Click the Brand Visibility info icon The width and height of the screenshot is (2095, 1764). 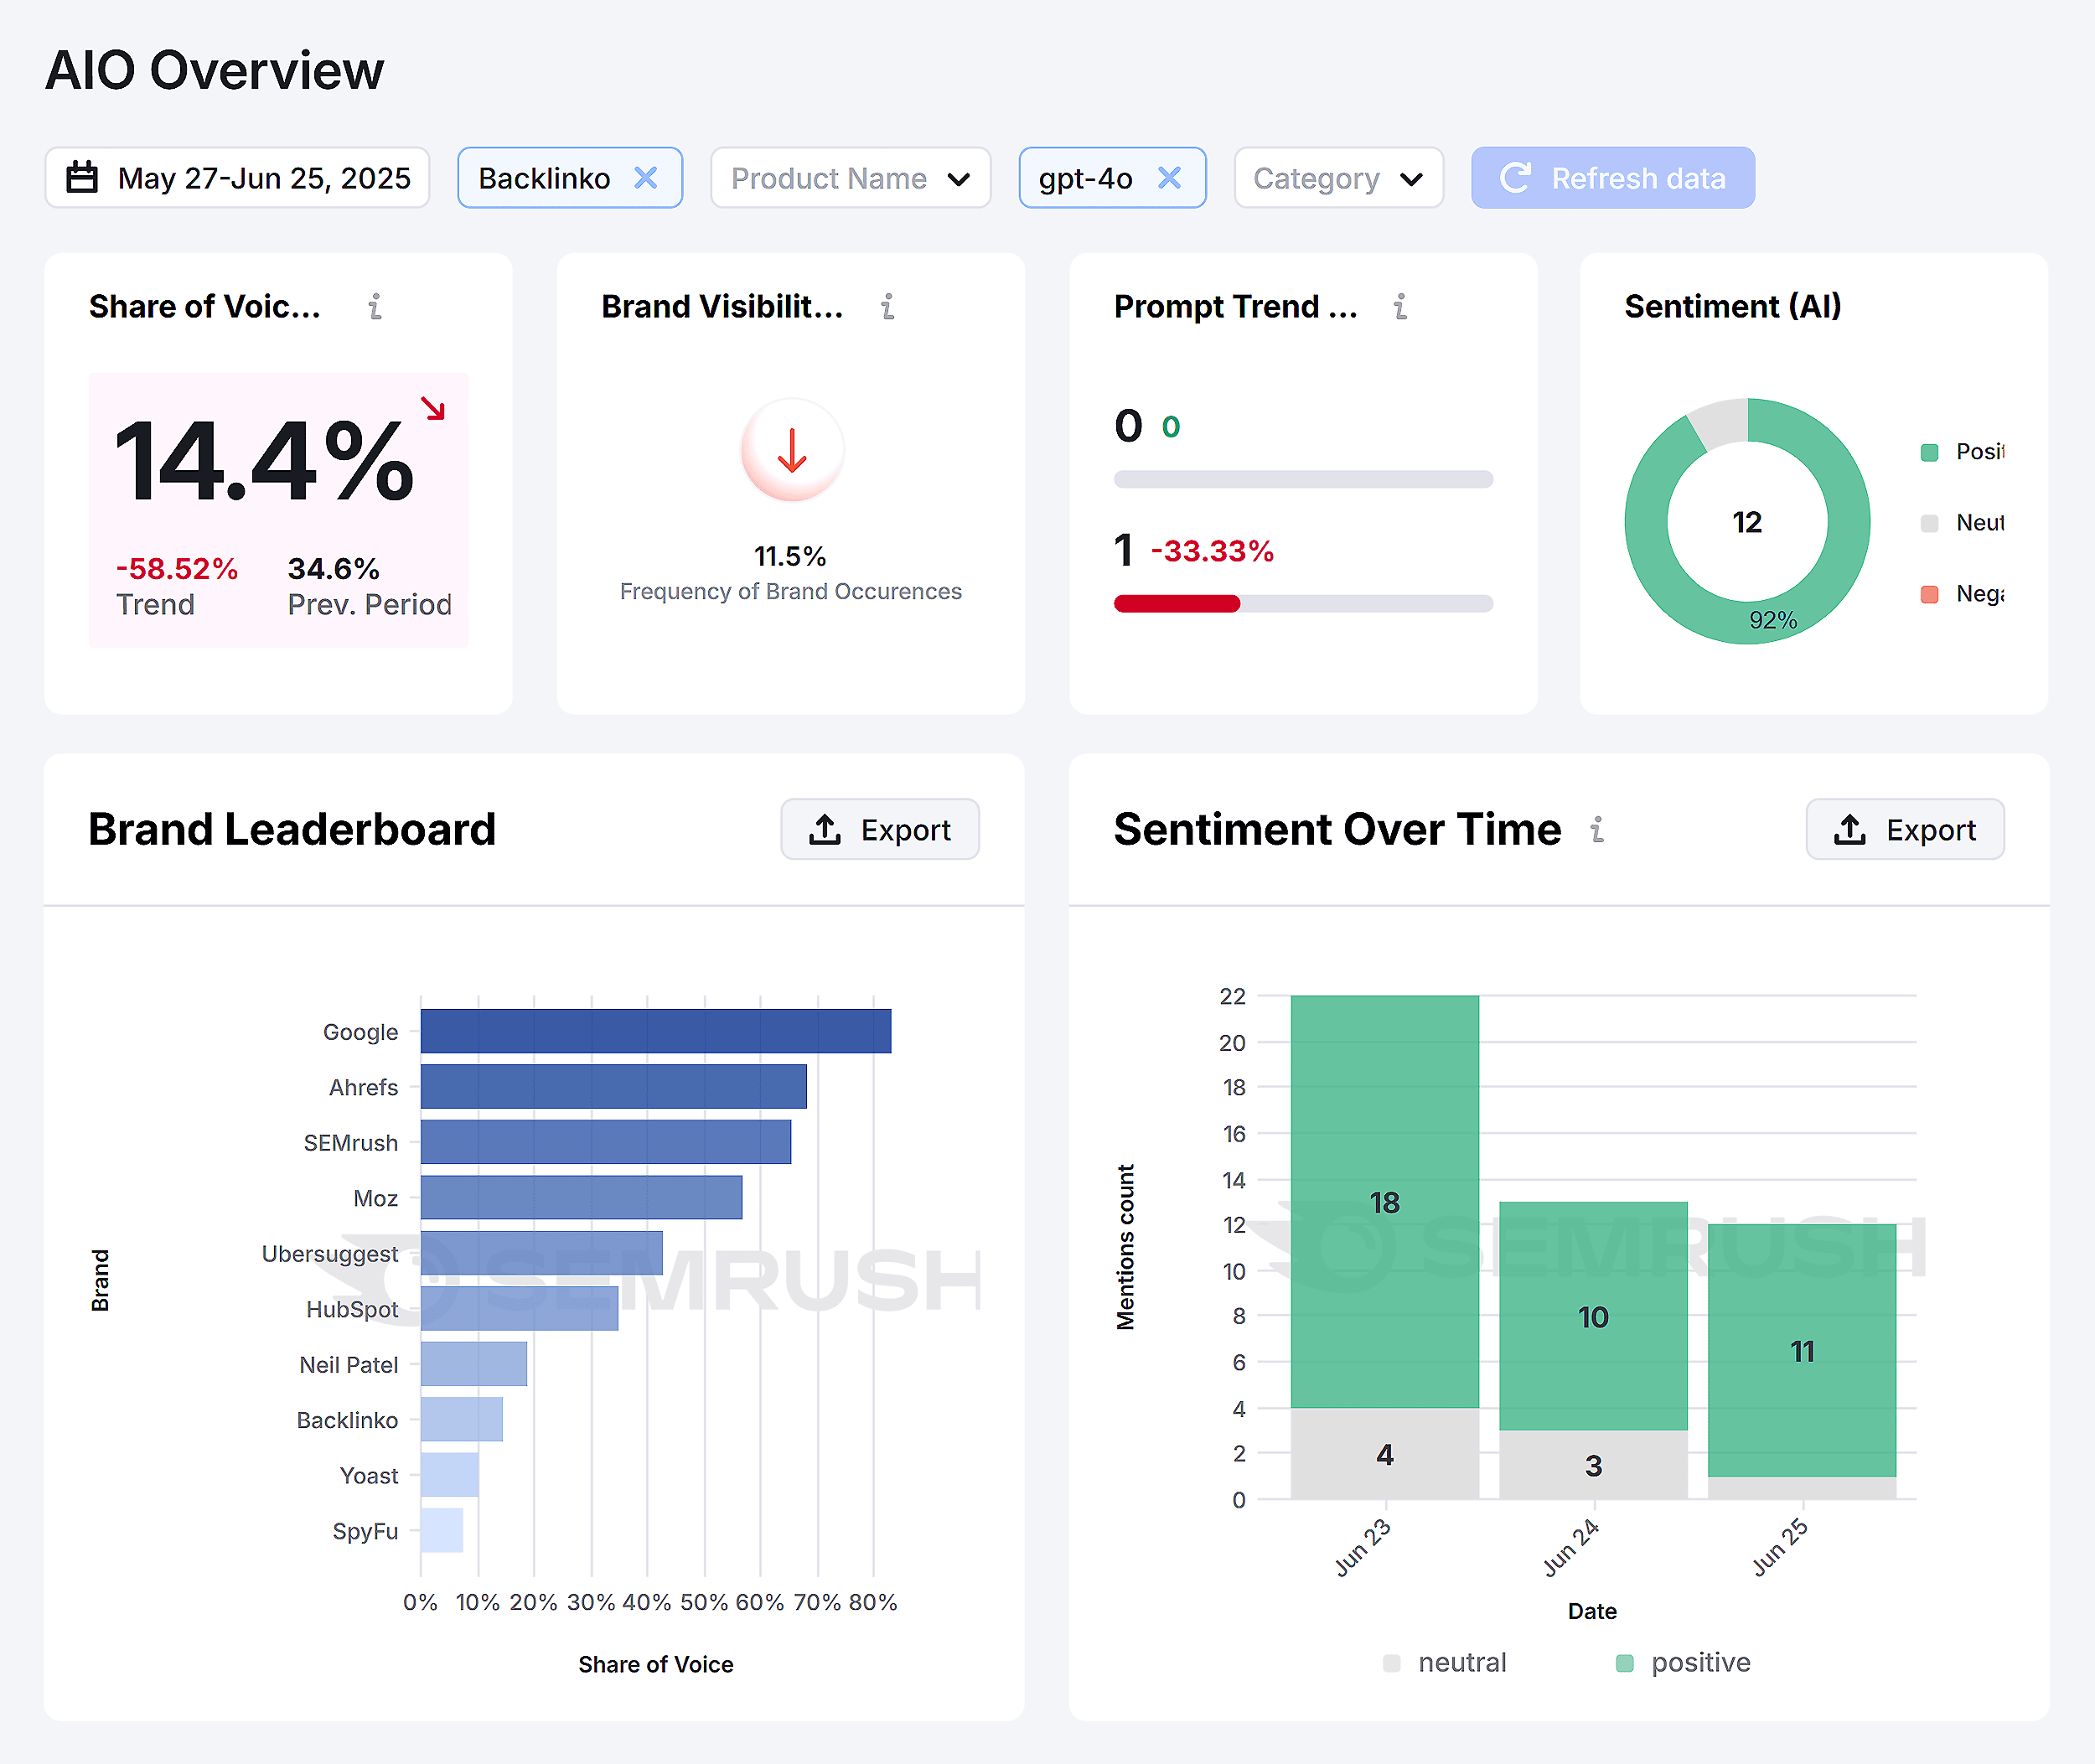click(887, 306)
